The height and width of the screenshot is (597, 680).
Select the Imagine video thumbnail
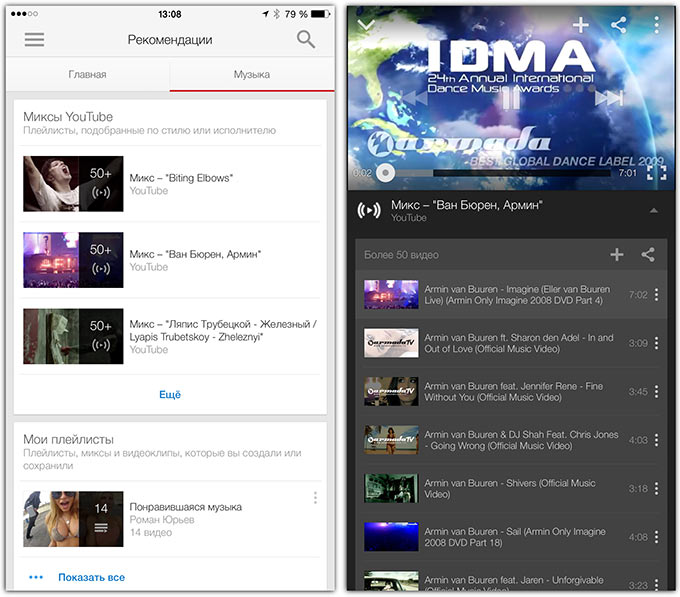pos(391,295)
